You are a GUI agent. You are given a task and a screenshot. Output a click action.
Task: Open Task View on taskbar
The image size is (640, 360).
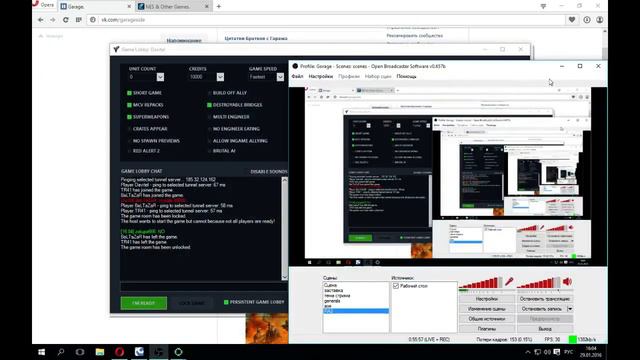80,352
